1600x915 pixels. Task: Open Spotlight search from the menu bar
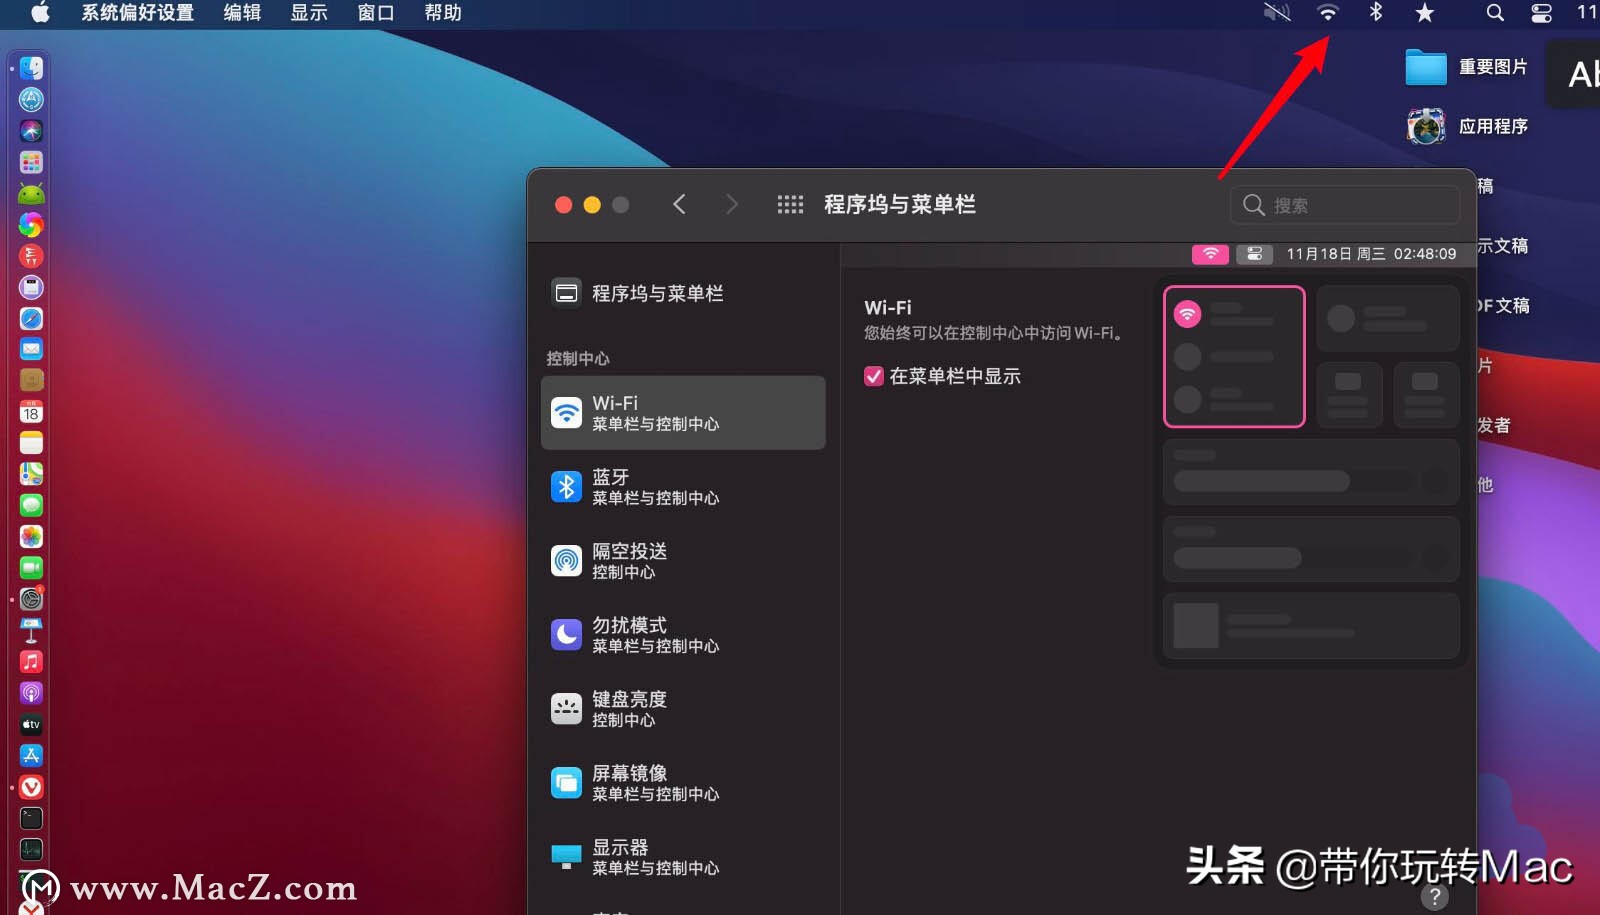click(1493, 13)
